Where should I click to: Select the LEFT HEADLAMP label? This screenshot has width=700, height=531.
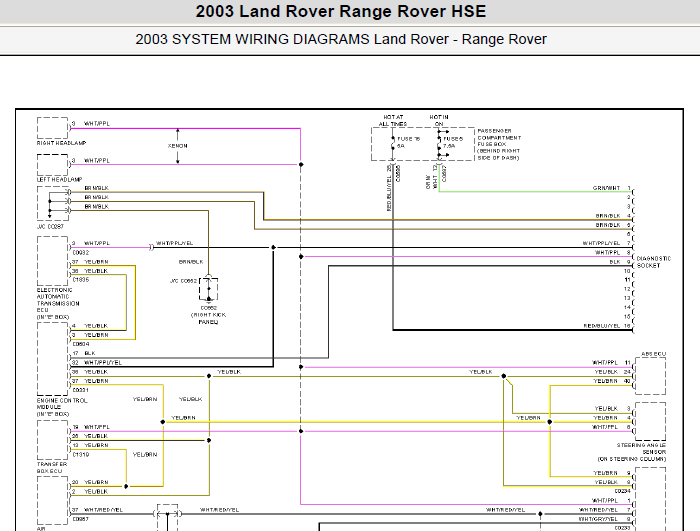click(x=59, y=180)
